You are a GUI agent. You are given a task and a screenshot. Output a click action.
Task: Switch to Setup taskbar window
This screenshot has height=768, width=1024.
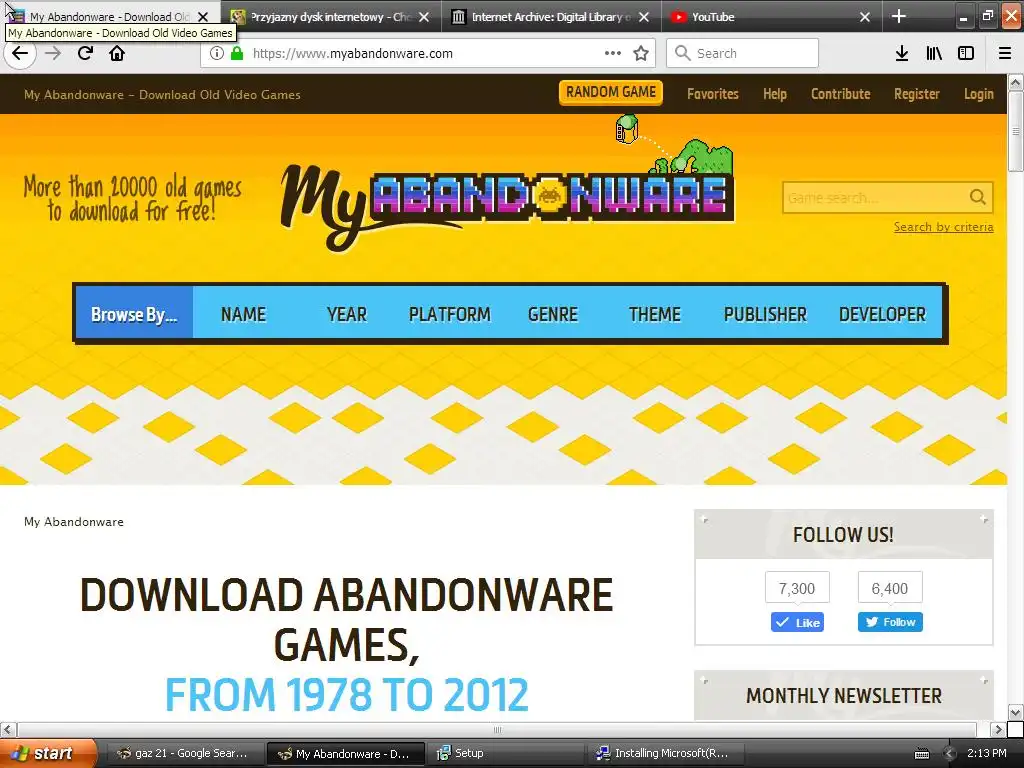coord(505,753)
